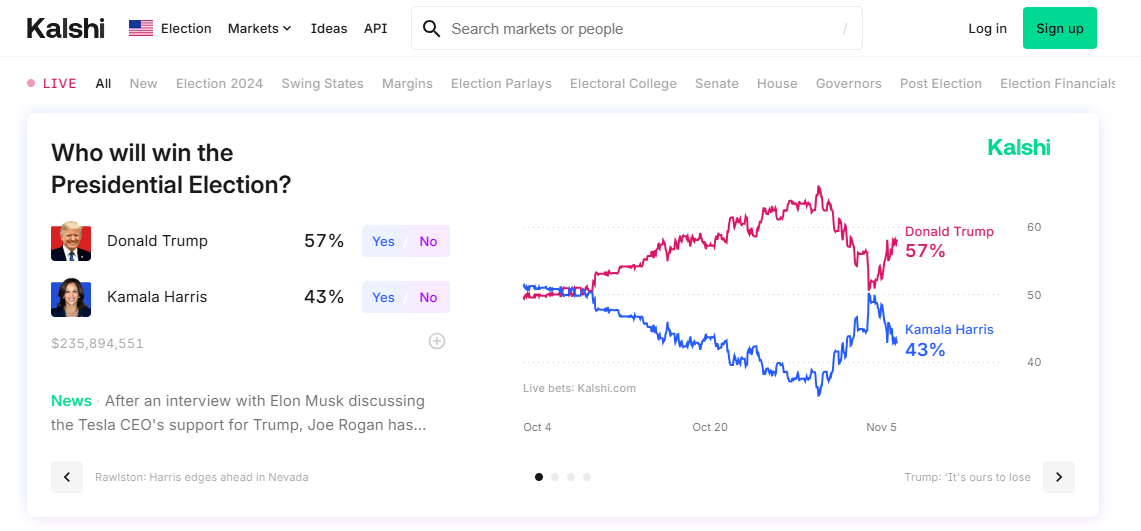Select the fourth carousel dot
The height and width of the screenshot is (531, 1141).
click(x=587, y=477)
